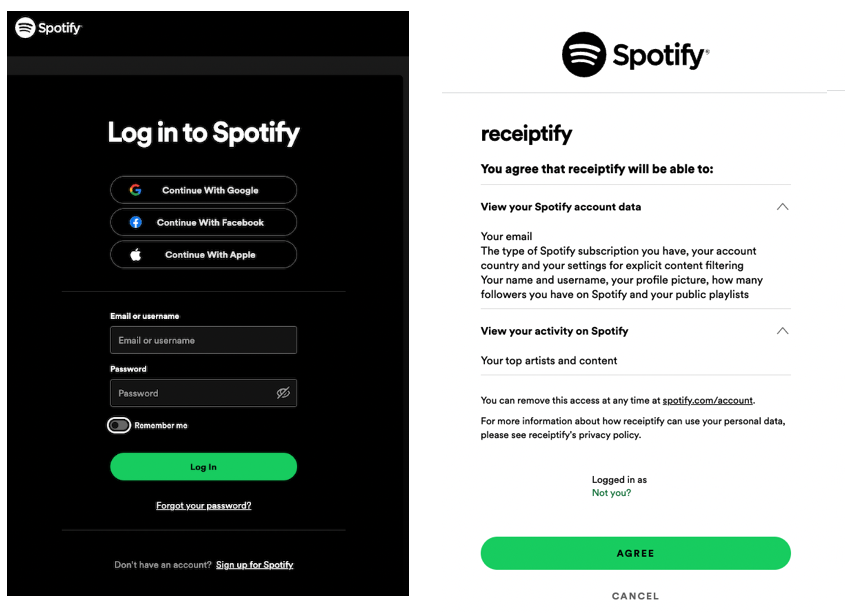The image size is (861, 613).
Task: Select 'Continue With Facebook' option
Action: pyautogui.click(x=203, y=222)
